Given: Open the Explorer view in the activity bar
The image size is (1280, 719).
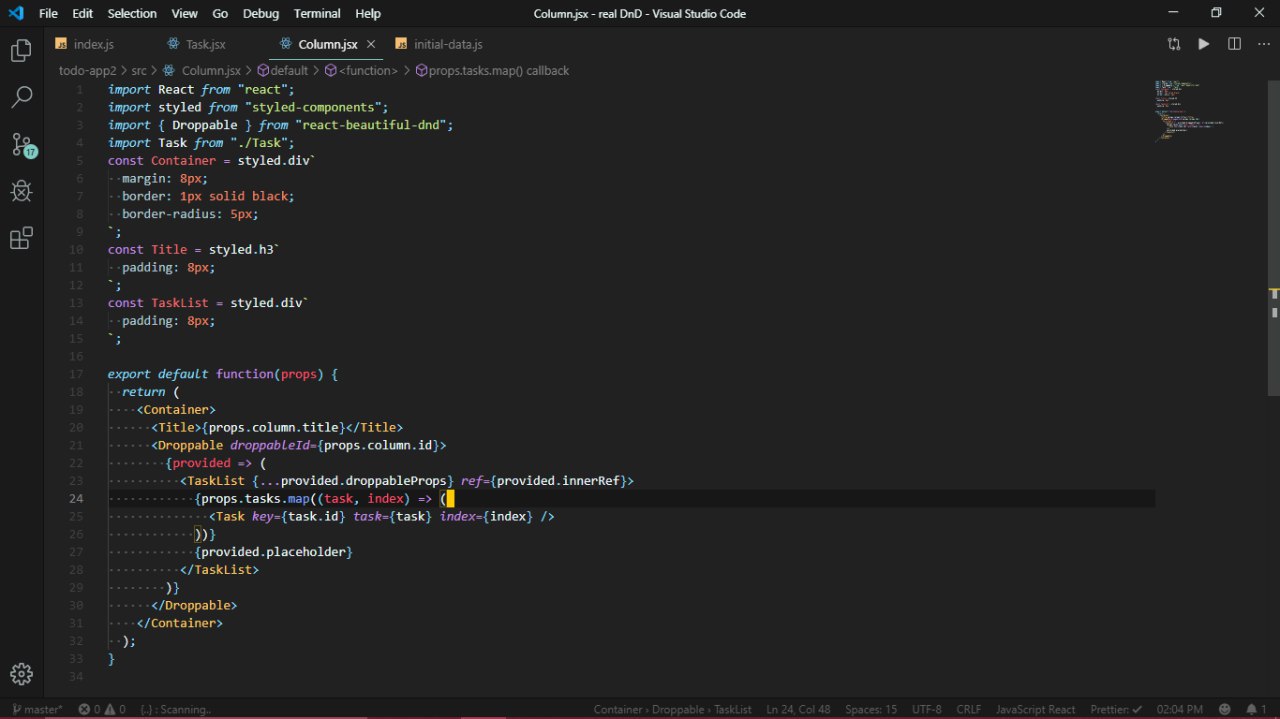Looking at the screenshot, I should coord(21,51).
